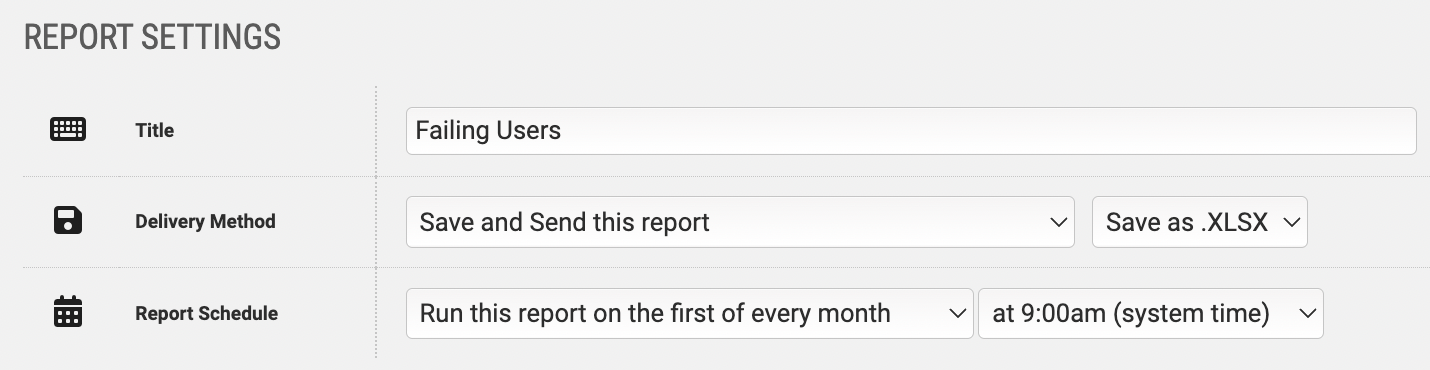Click the 'Failing Users' text in Title field
The height and width of the screenshot is (370, 1430).
pyautogui.click(x=488, y=131)
